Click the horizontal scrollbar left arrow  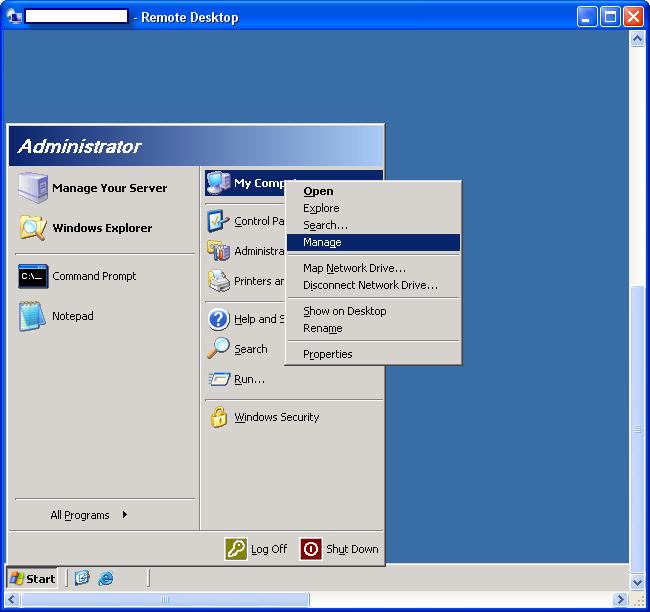[11, 600]
